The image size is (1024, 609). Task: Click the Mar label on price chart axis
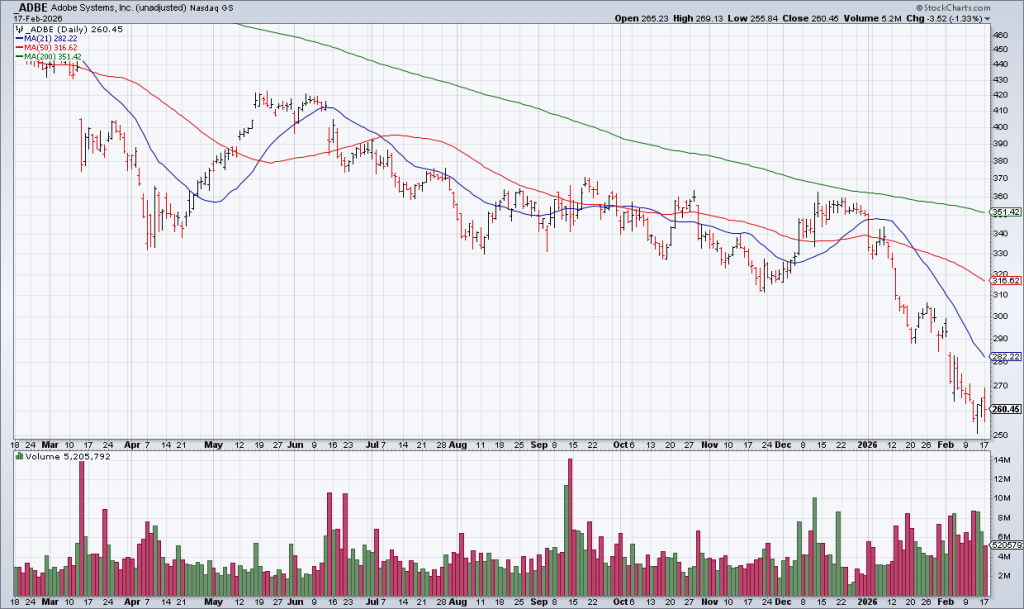[50, 445]
